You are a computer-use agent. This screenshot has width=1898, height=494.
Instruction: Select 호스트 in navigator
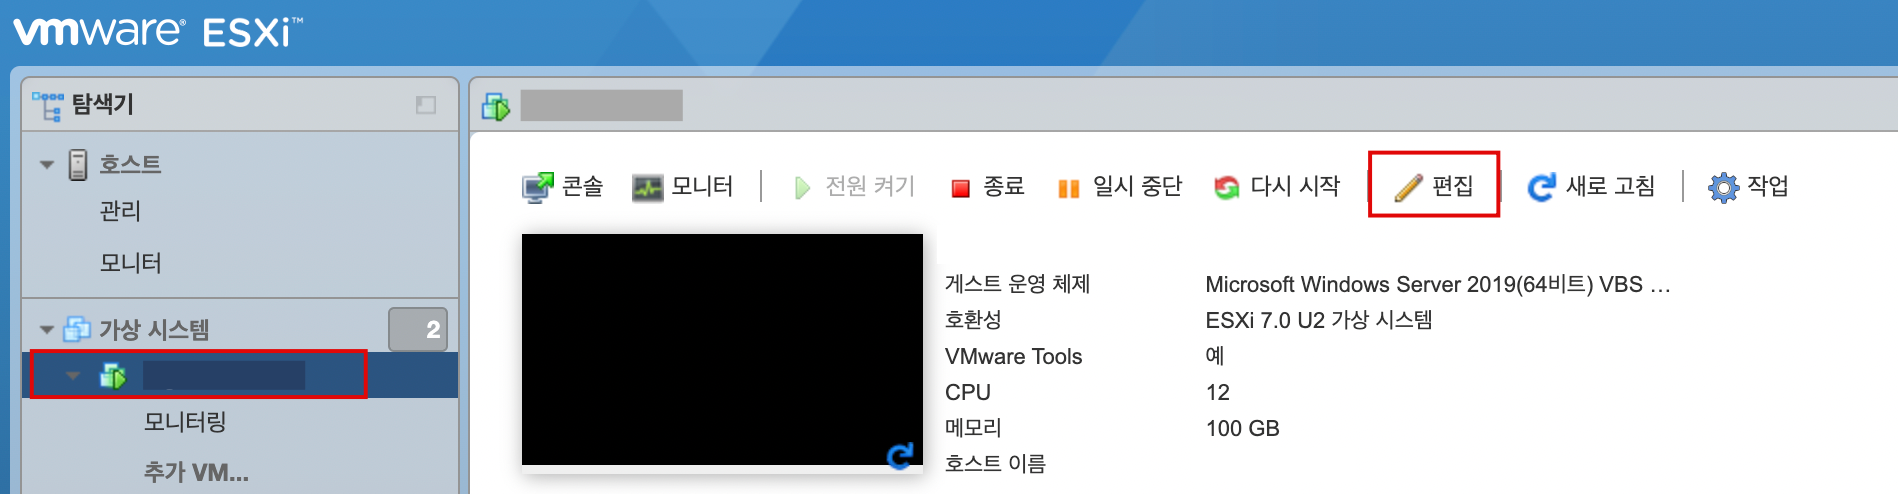[x=130, y=164]
